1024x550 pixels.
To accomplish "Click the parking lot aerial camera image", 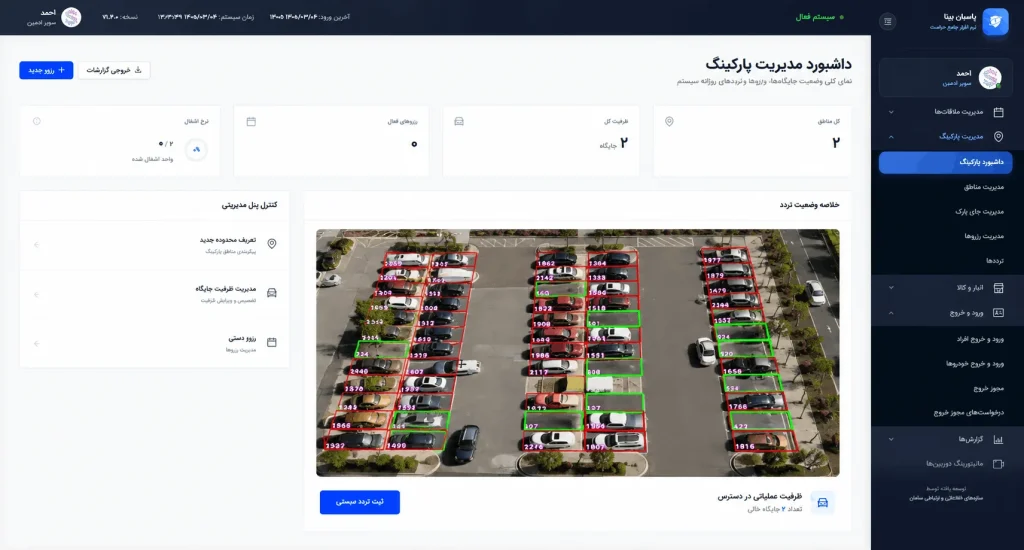I will (578, 353).
